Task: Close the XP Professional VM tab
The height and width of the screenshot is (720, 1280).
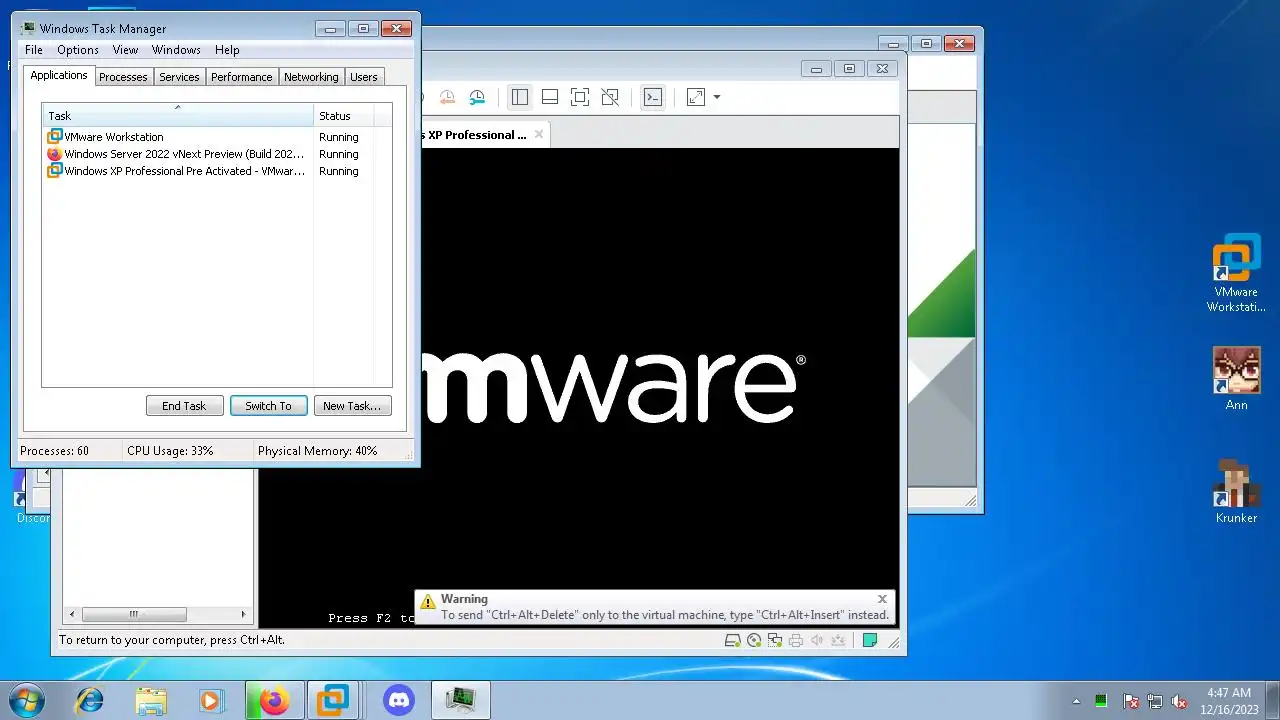Action: pyautogui.click(x=539, y=134)
